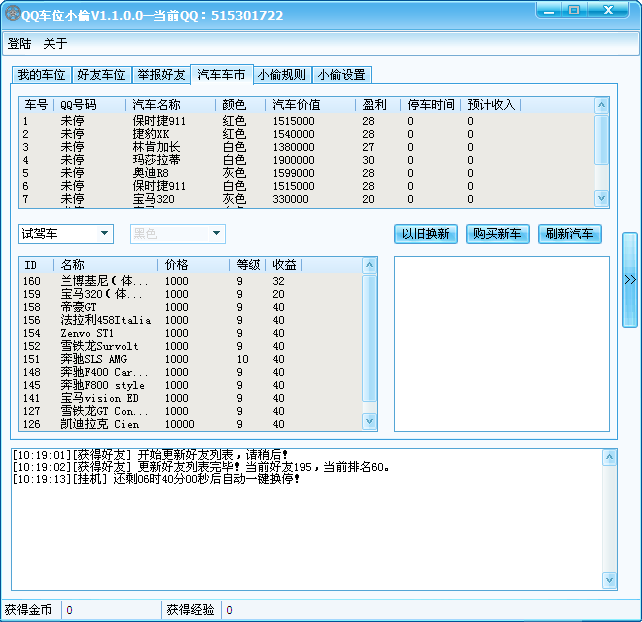Switch to the 举报好友 tab

point(161,75)
